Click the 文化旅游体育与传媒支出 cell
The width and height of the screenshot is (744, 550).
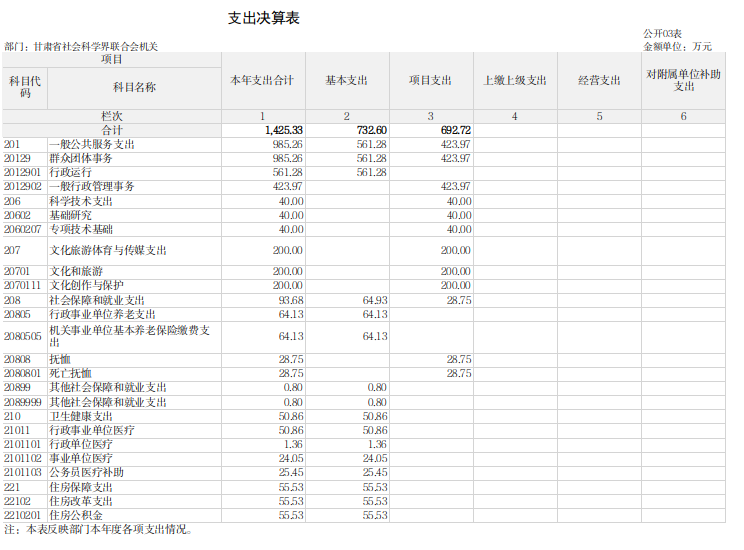pos(108,250)
